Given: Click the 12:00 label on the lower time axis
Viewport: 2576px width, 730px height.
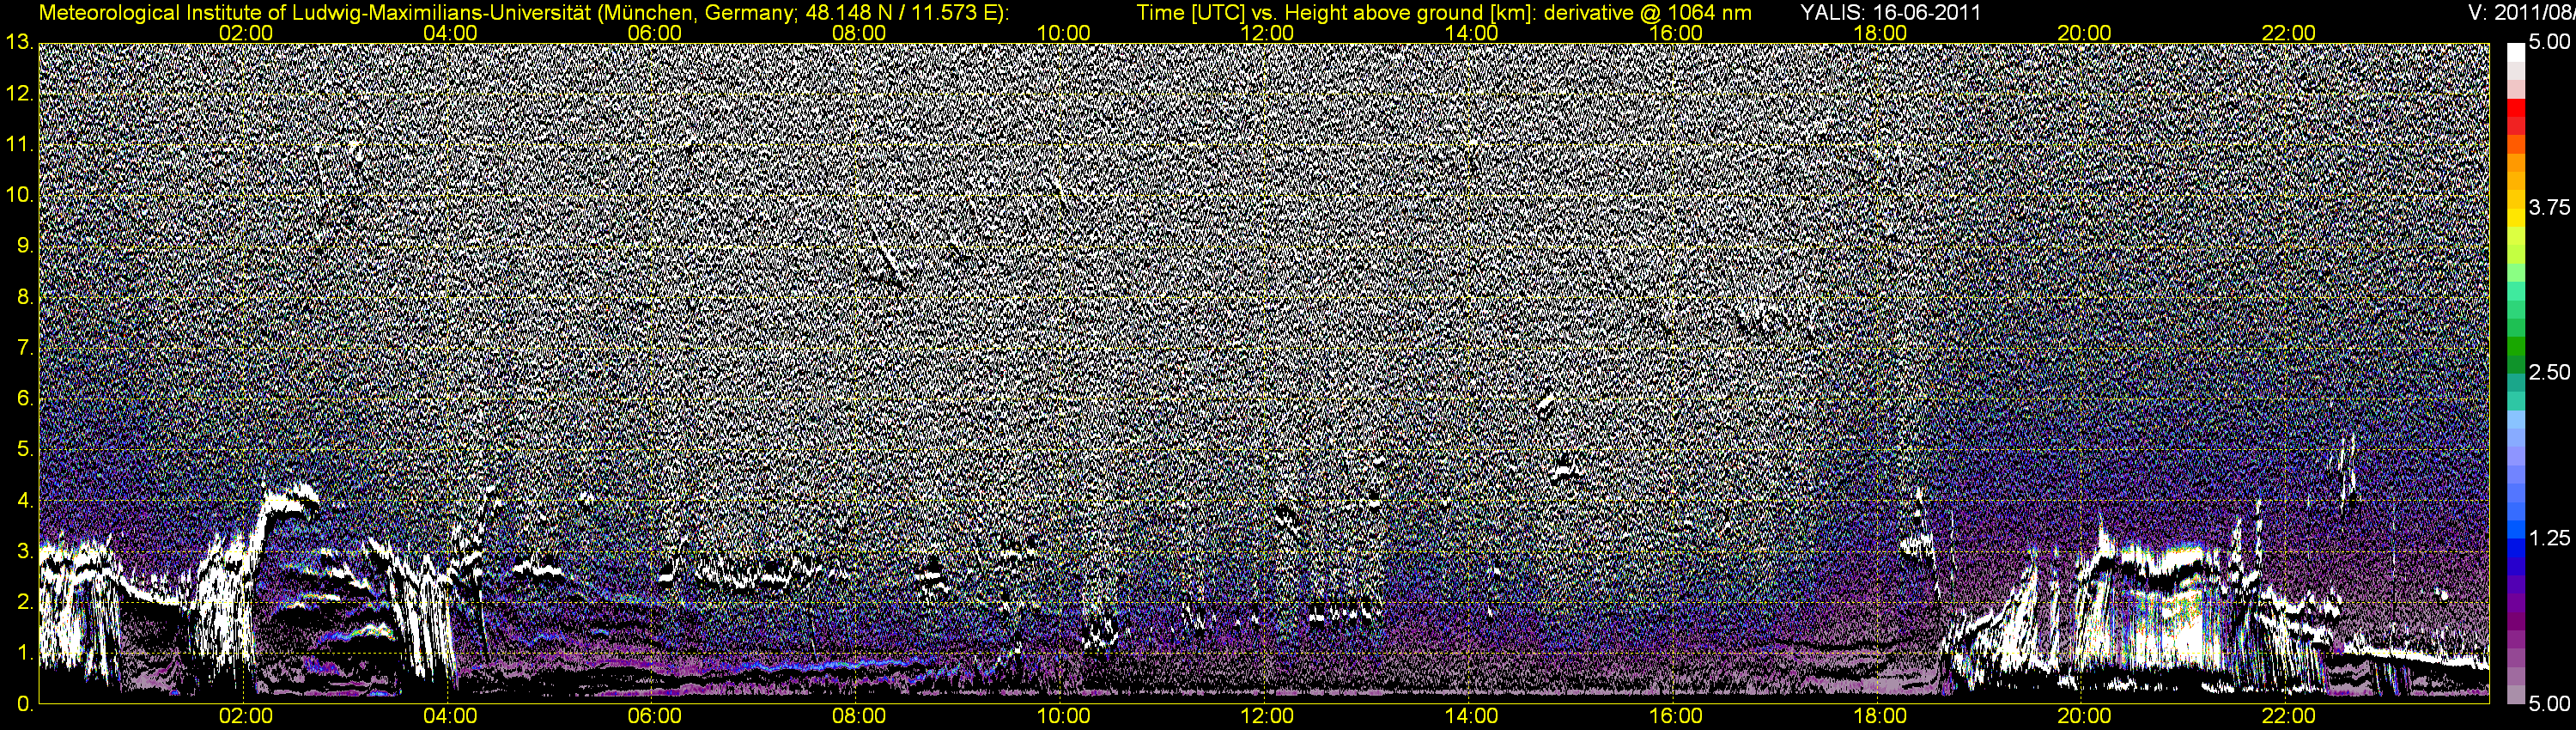Looking at the screenshot, I should click(1267, 716).
